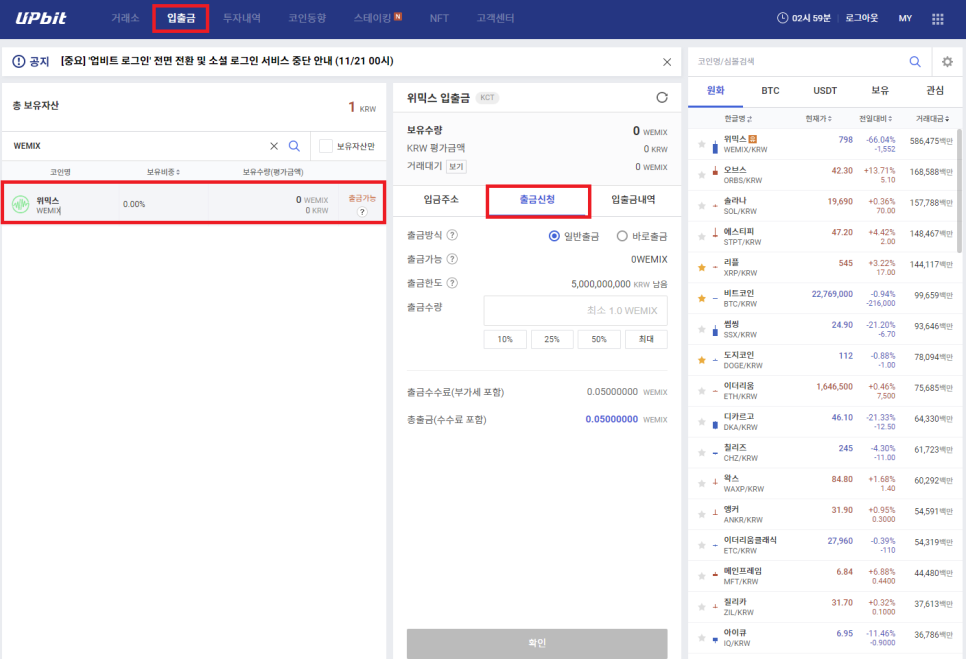
Task: Clear the WEMIX search text
Action: (x=274, y=146)
